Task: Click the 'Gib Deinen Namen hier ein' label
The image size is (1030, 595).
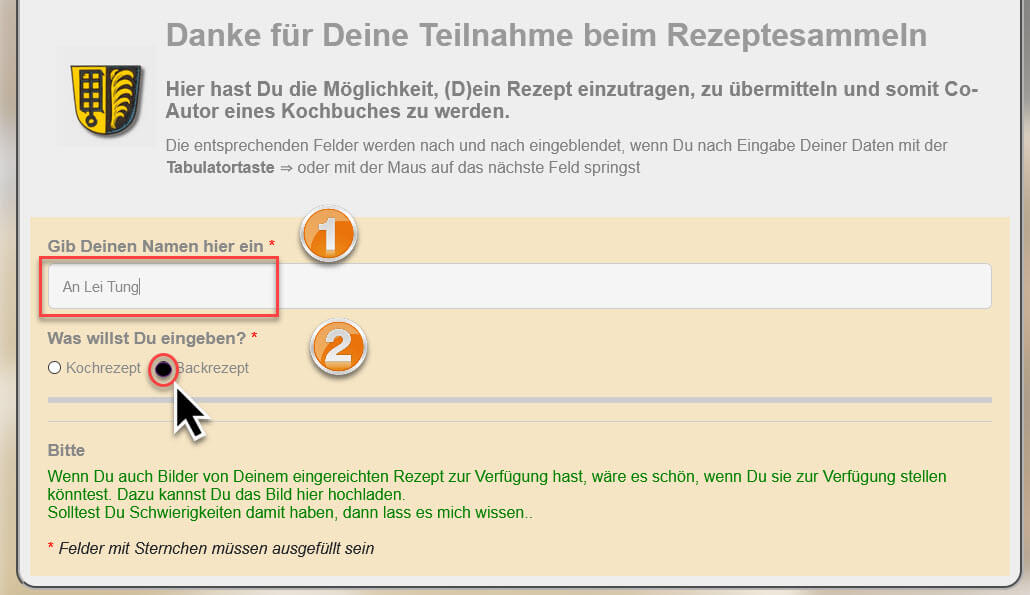Action: [155, 246]
